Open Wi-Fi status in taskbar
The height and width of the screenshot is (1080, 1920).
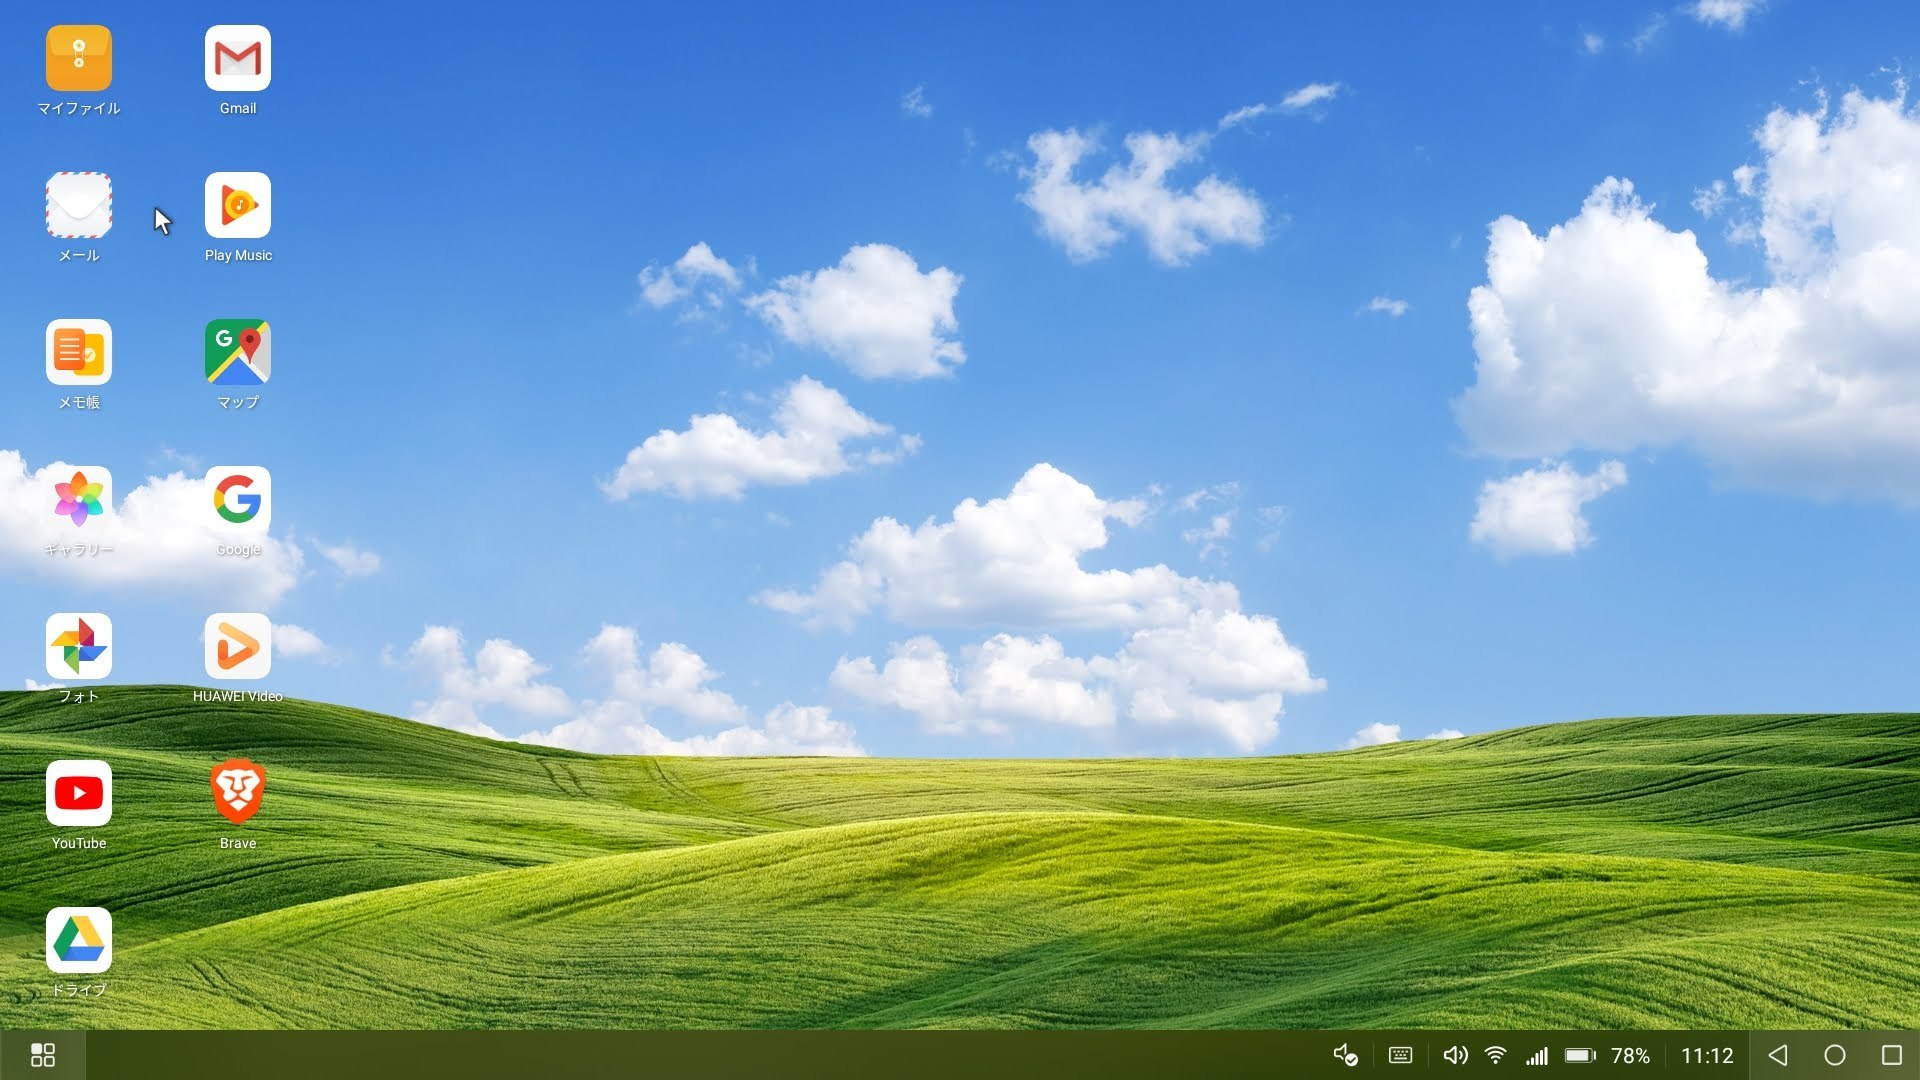tap(1496, 1055)
